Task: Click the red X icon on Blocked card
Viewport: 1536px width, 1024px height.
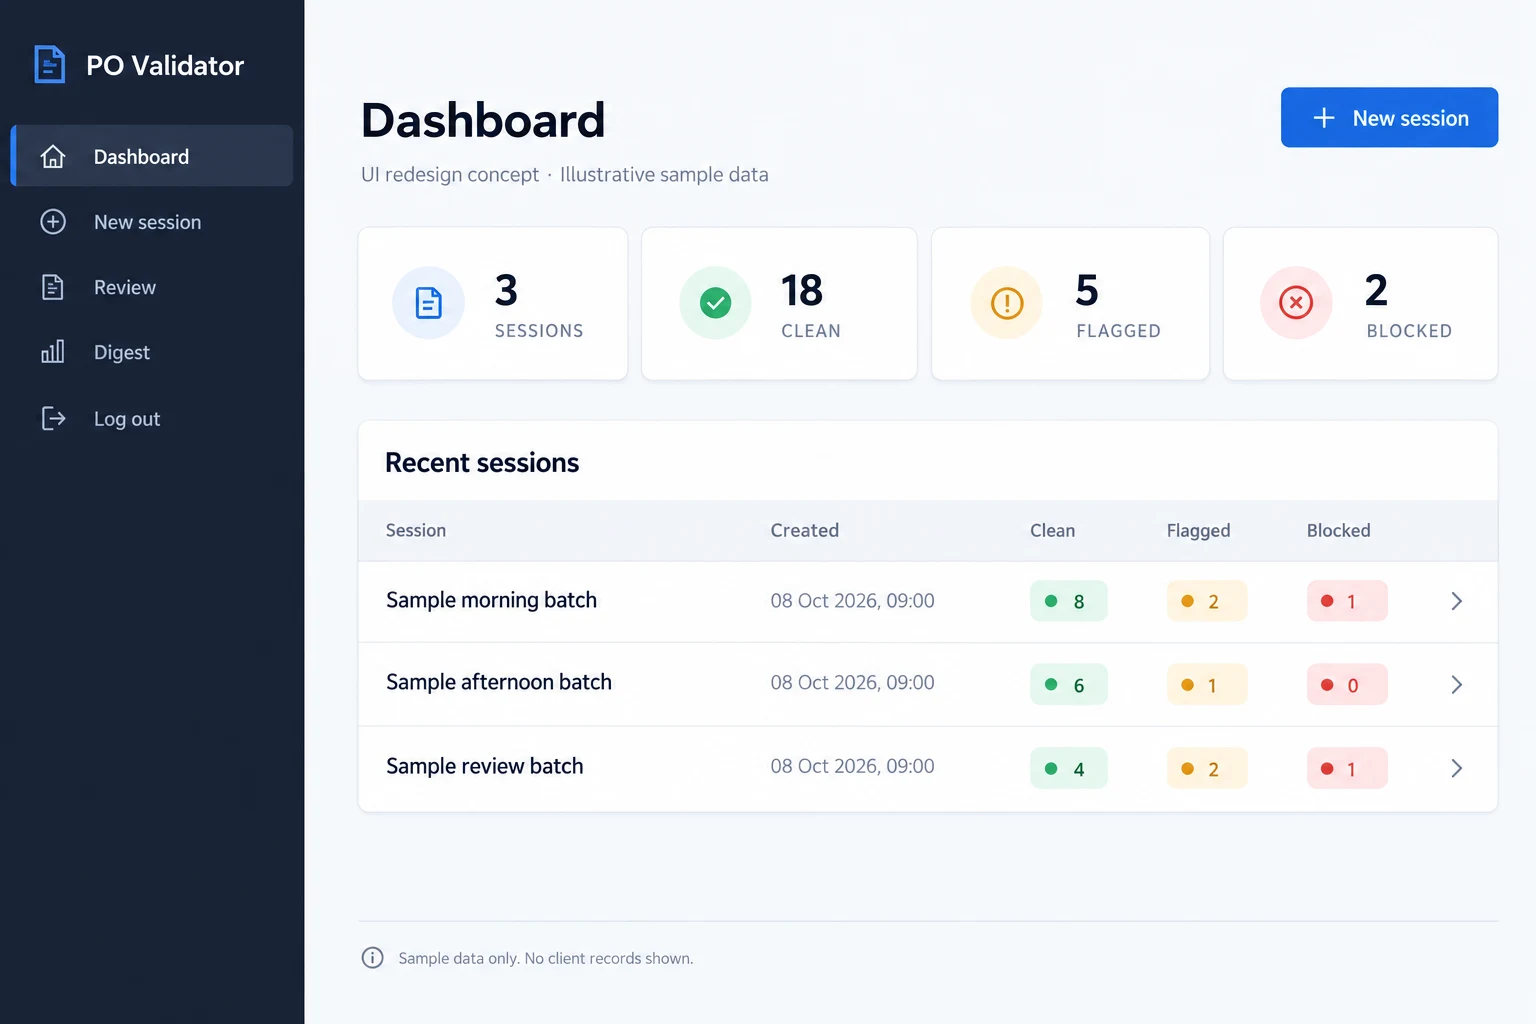Action: (1296, 303)
